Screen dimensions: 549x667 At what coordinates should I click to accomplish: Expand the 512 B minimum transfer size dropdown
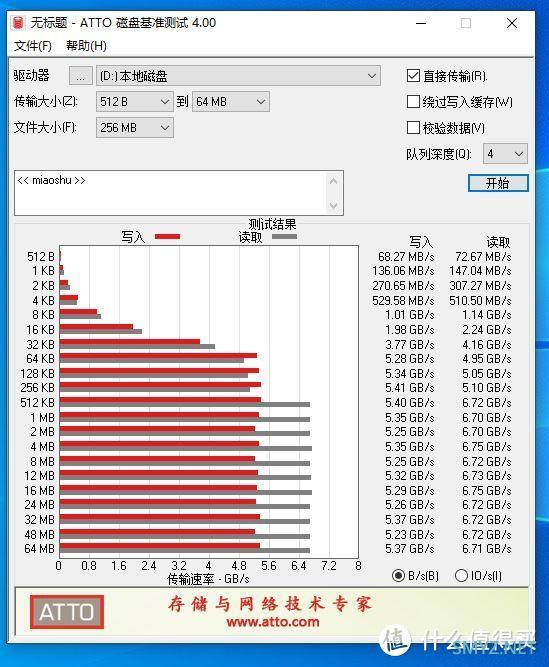tap(134, 102)
